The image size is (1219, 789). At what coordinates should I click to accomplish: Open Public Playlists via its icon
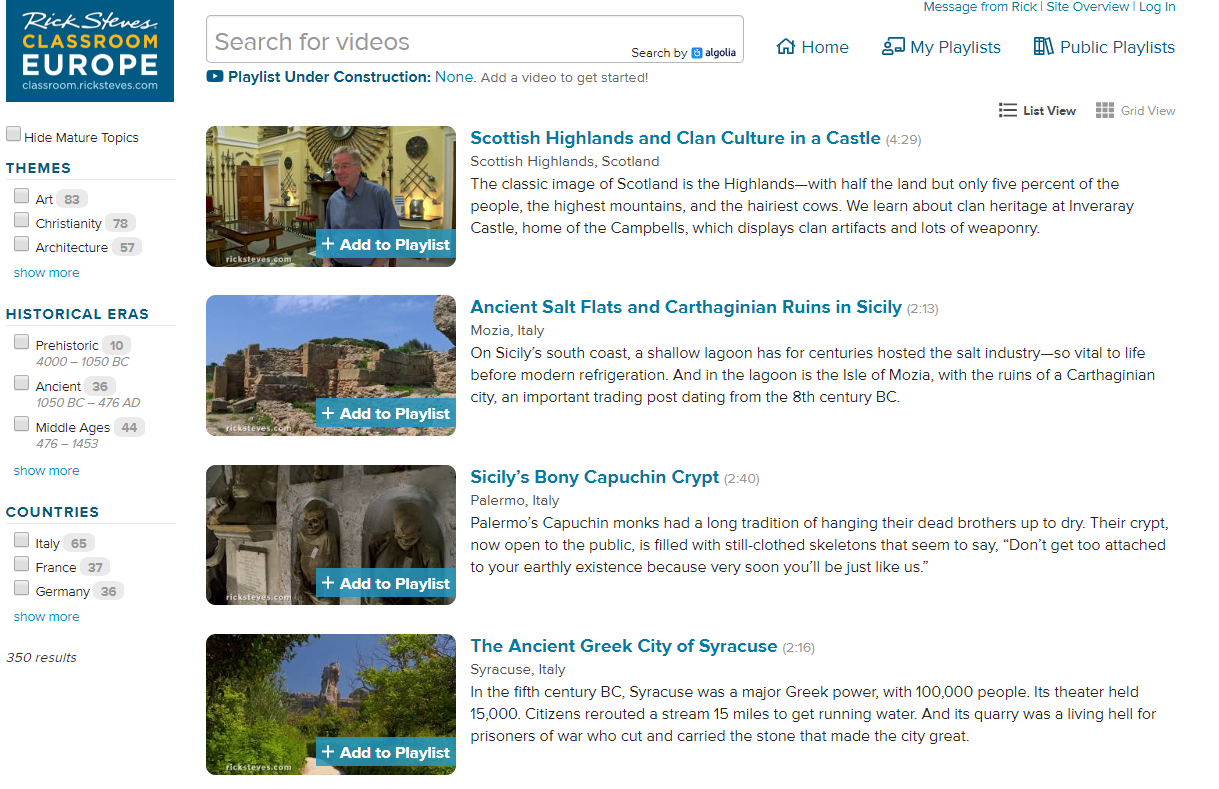[x=1042, y=46]
